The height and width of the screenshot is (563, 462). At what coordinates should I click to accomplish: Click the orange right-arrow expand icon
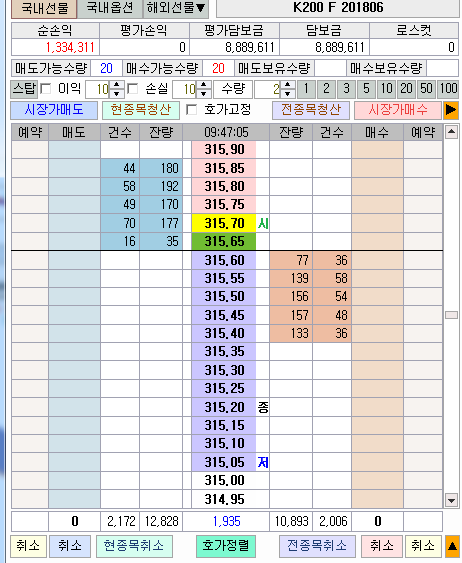click(x=451, y=110)
